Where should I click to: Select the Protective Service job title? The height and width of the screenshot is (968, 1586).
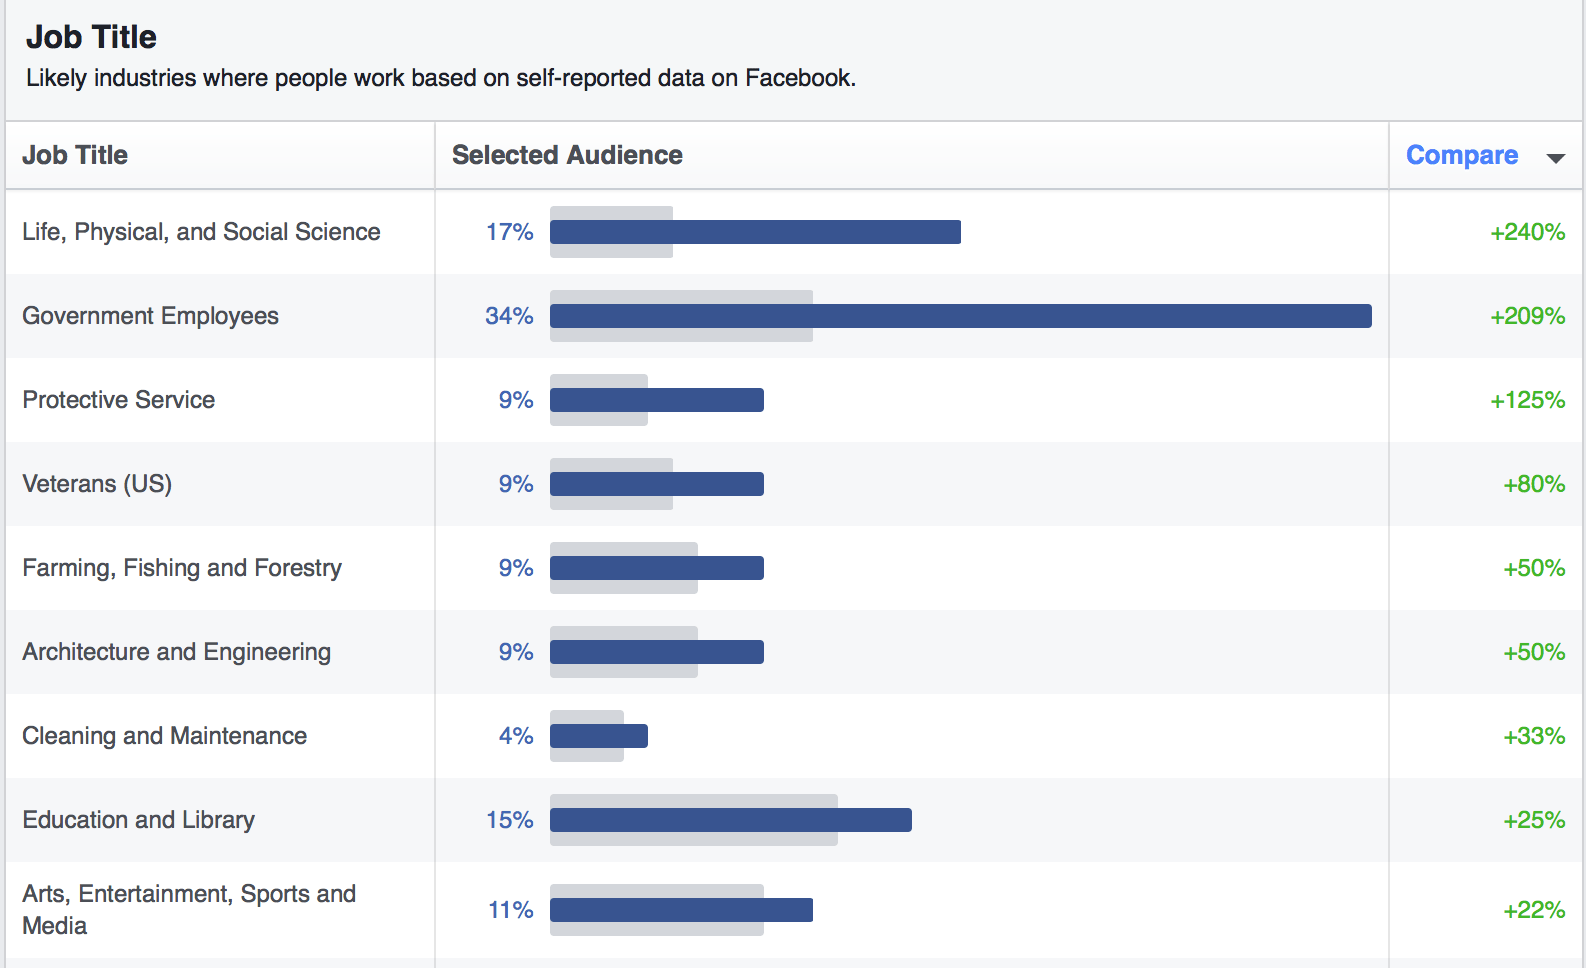[x=118, y=400]
